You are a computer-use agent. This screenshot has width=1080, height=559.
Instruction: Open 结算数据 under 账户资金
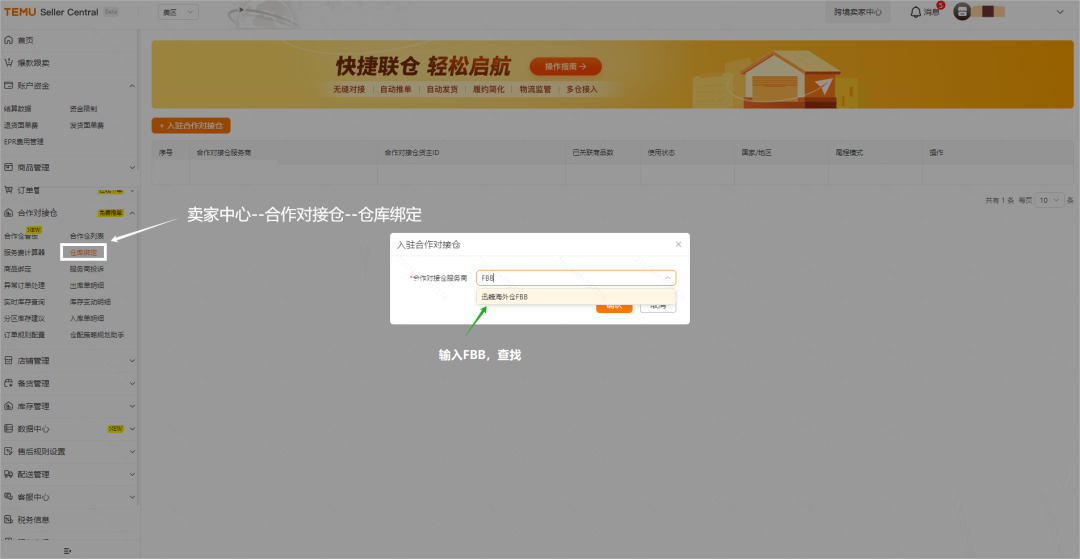click(x=17, y=109)
